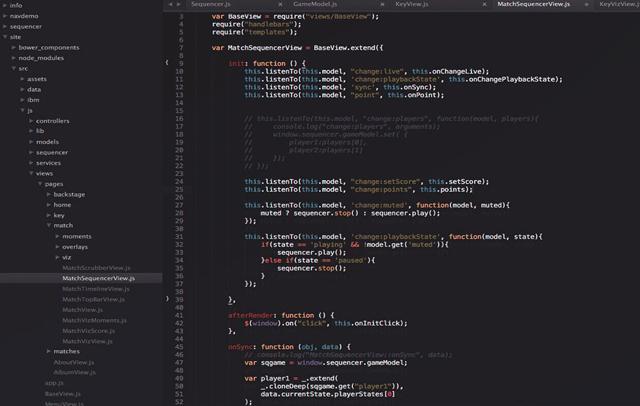Viewport: 640px width, 406px height.
Task: Expand the bower_components folder
Action: 50,47
